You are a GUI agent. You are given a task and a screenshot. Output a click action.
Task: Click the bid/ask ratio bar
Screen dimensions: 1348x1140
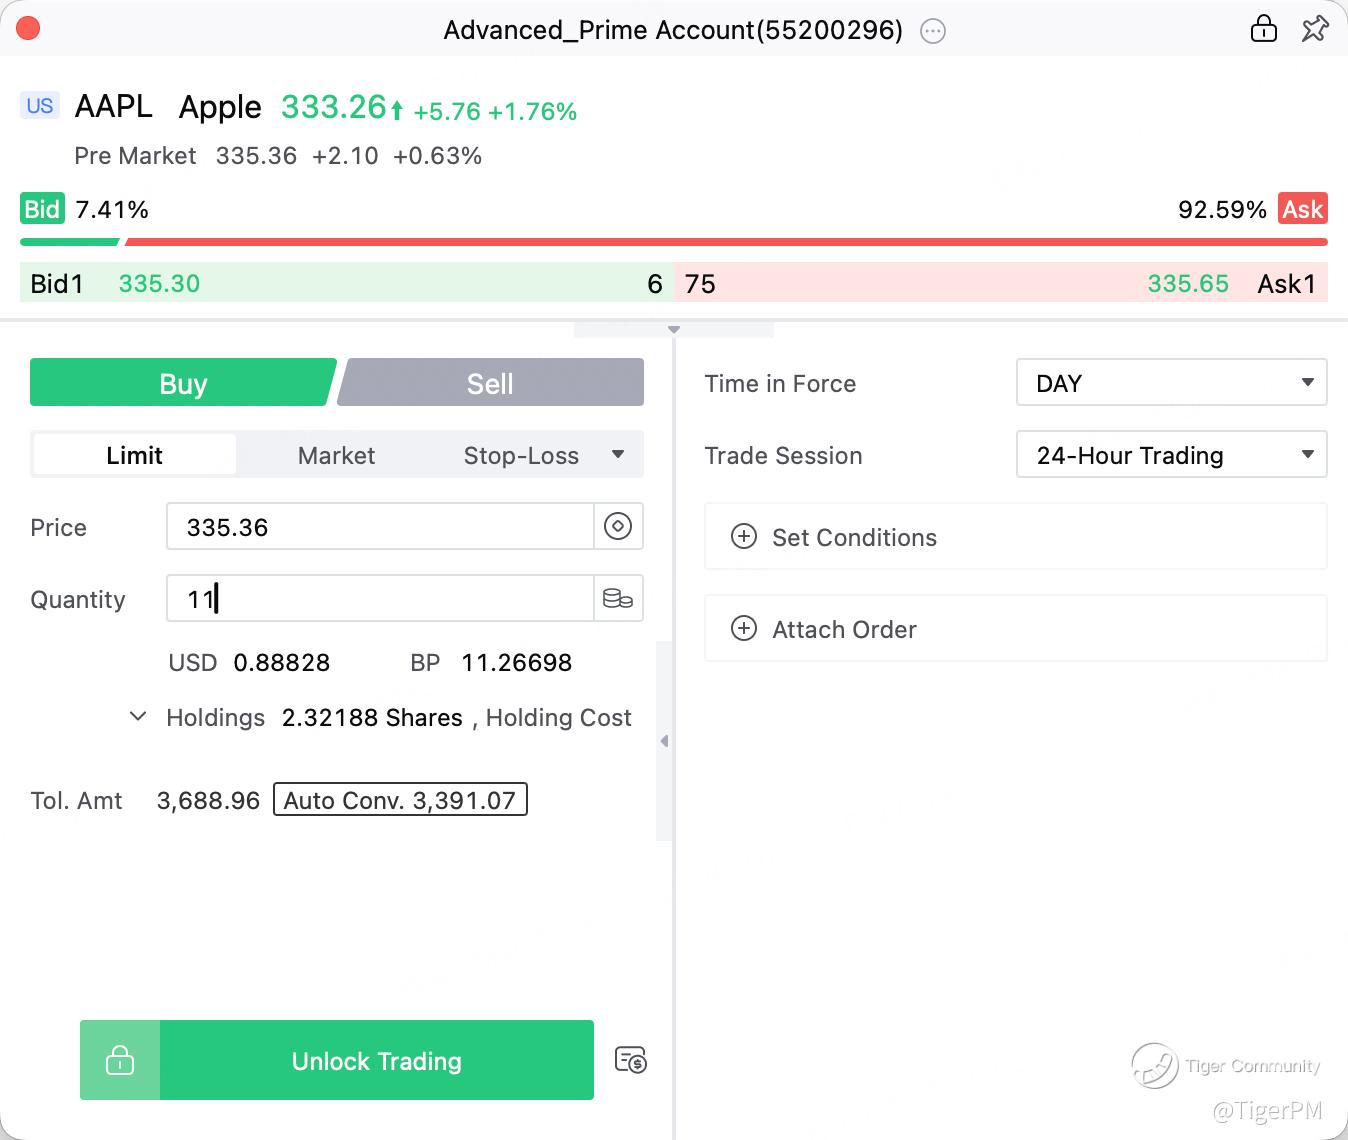click(x=674, y=242)
